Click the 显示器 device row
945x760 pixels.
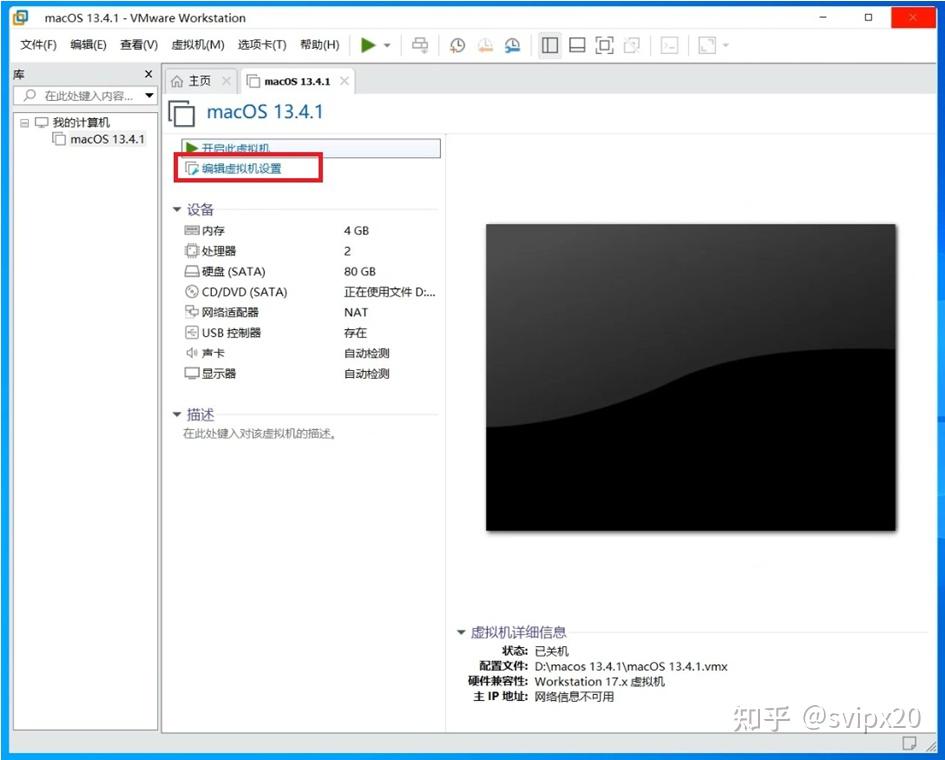[x=310, y=374]
